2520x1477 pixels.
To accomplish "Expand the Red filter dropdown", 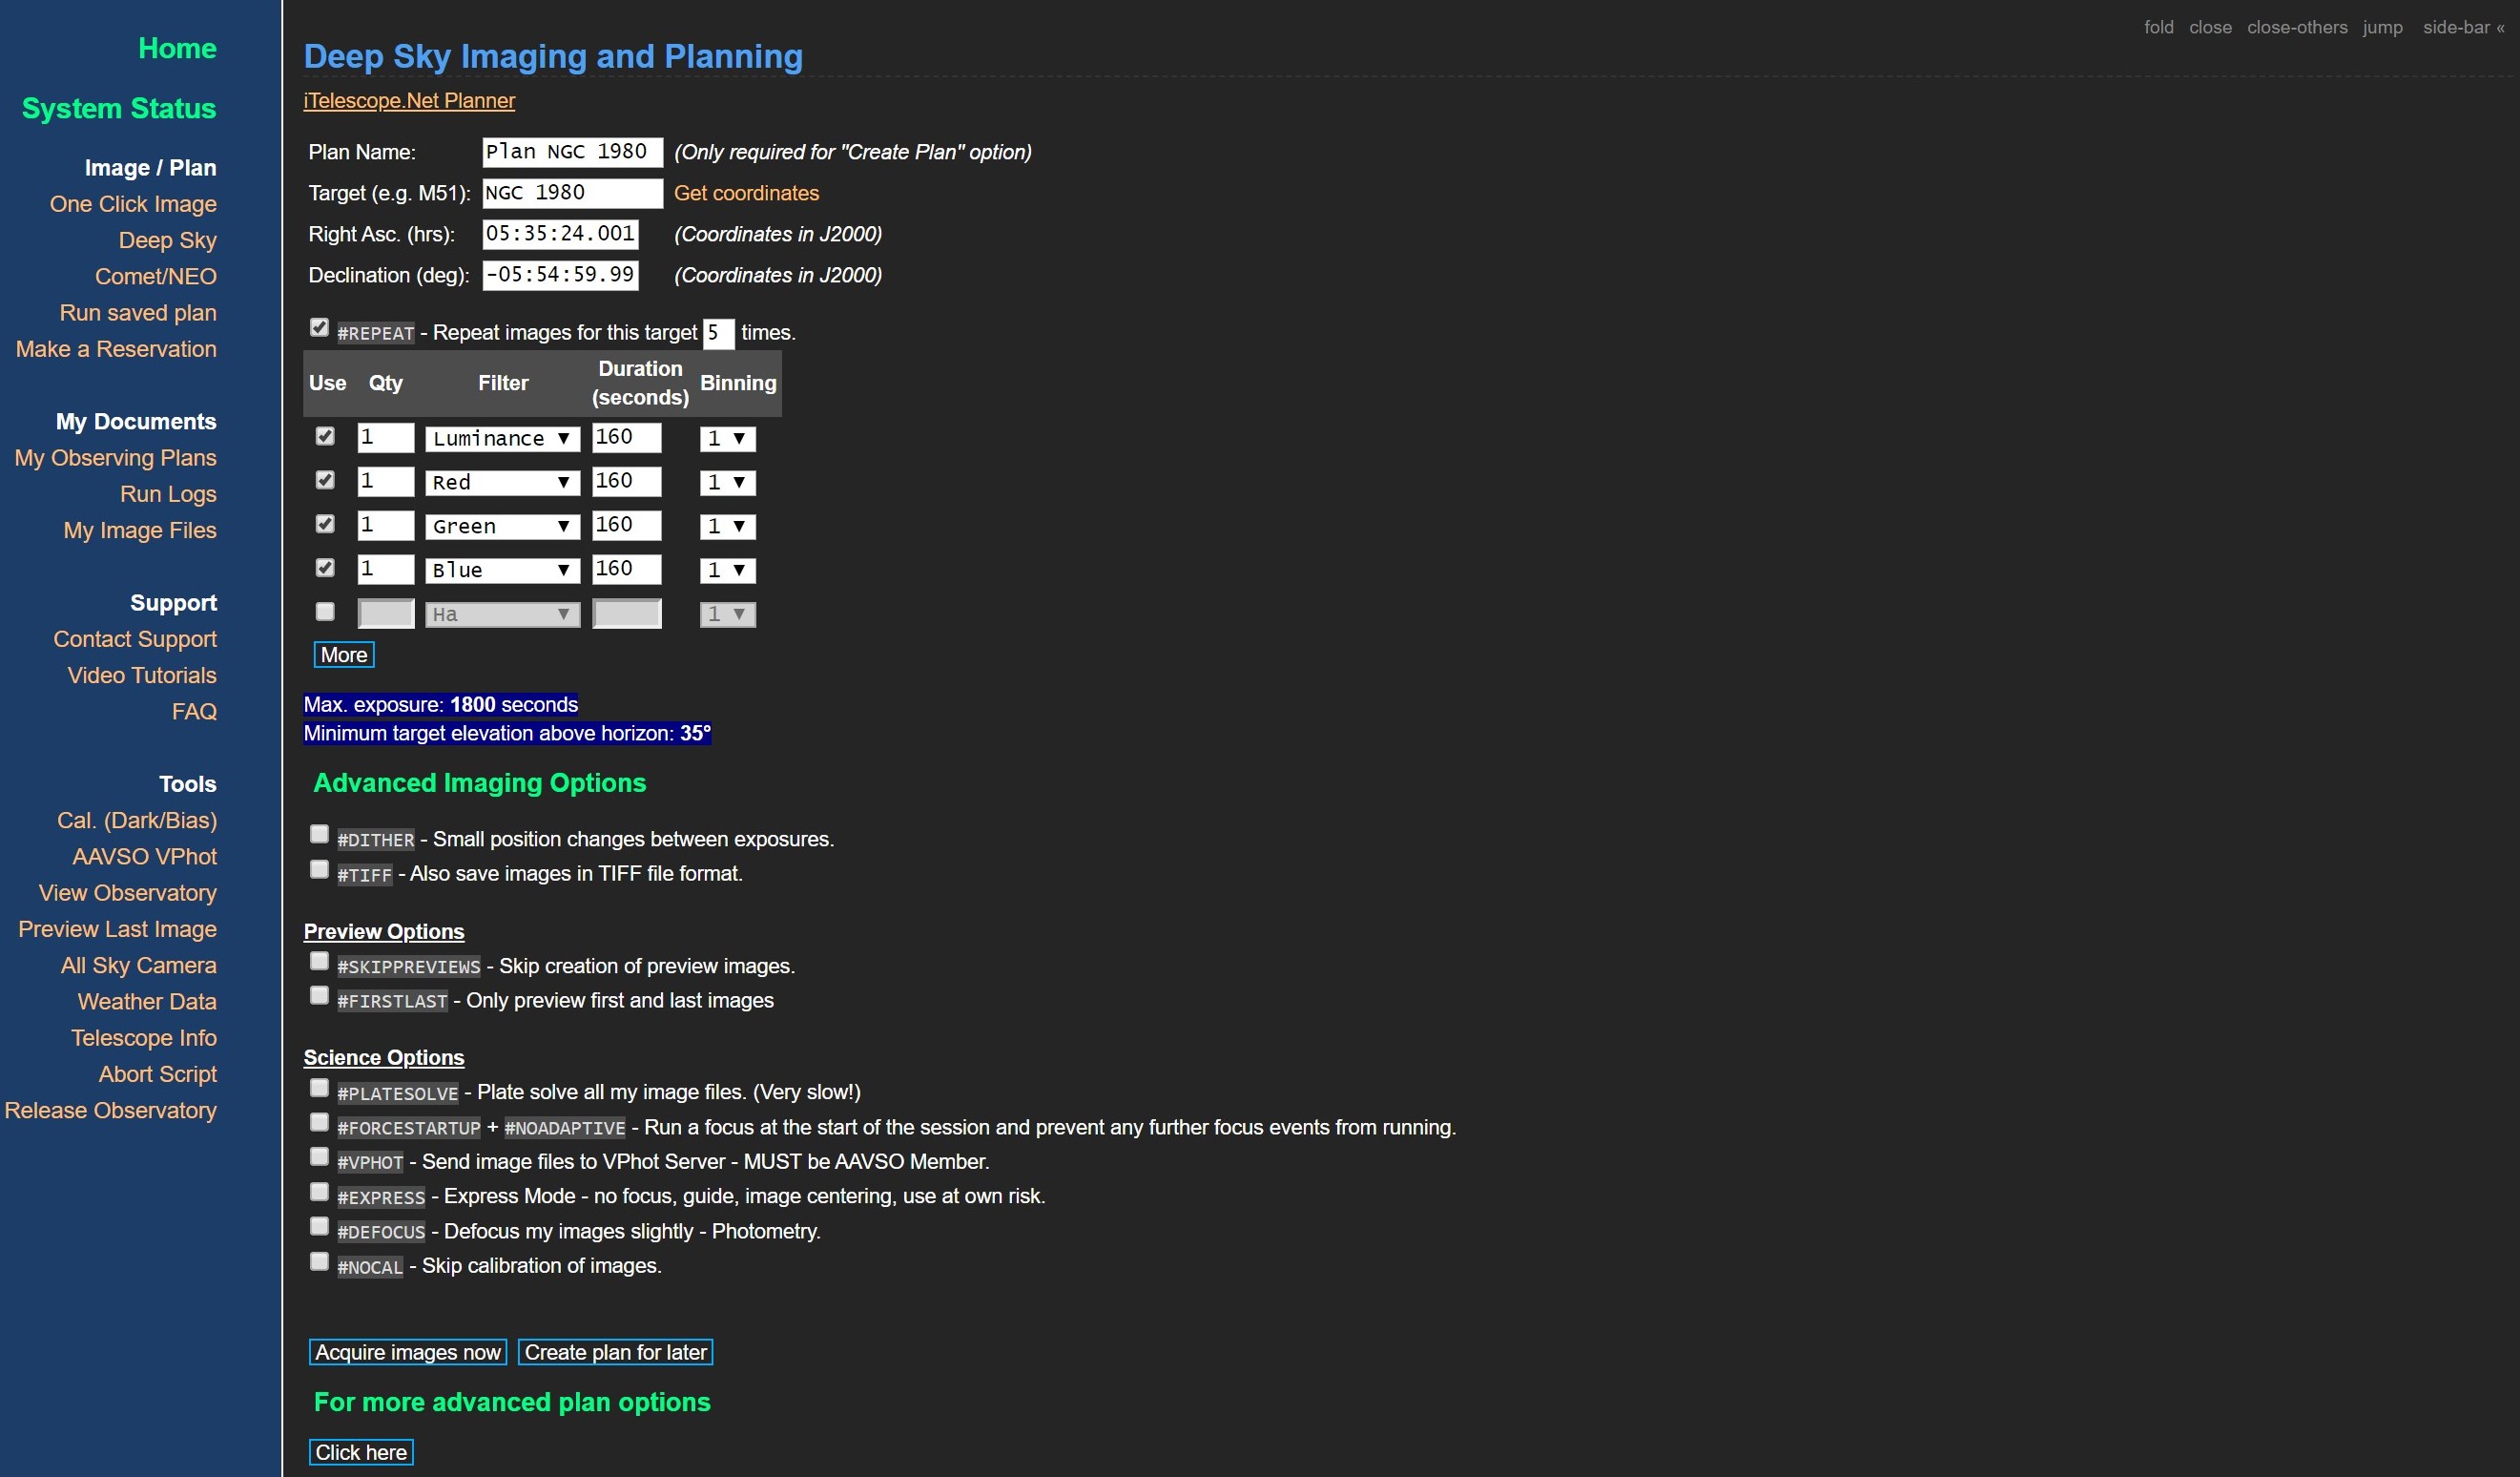I will [502, 482].
